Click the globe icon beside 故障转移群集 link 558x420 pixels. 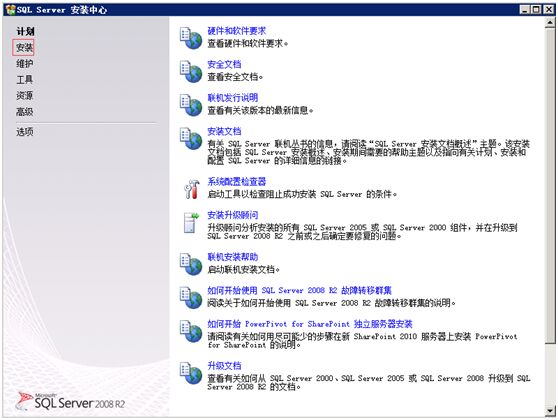pyautogui.click(x=191, y=298)
